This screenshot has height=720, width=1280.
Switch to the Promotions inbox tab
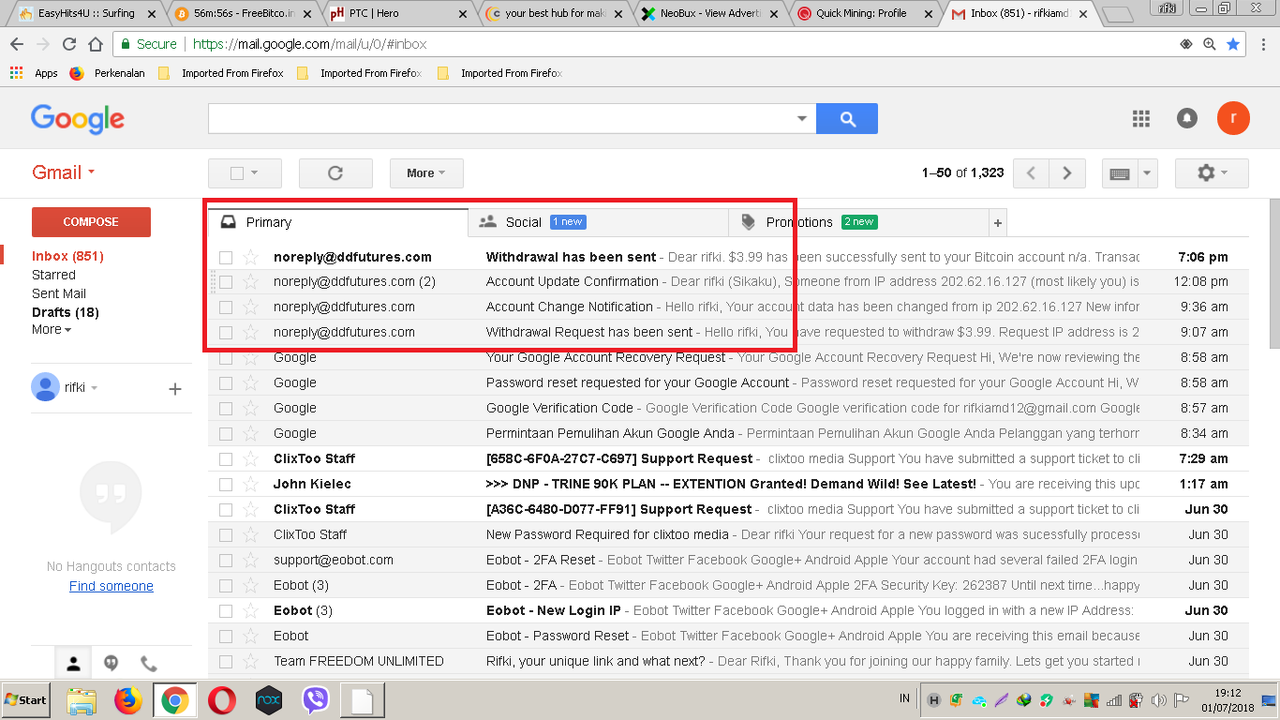(858, 222)
